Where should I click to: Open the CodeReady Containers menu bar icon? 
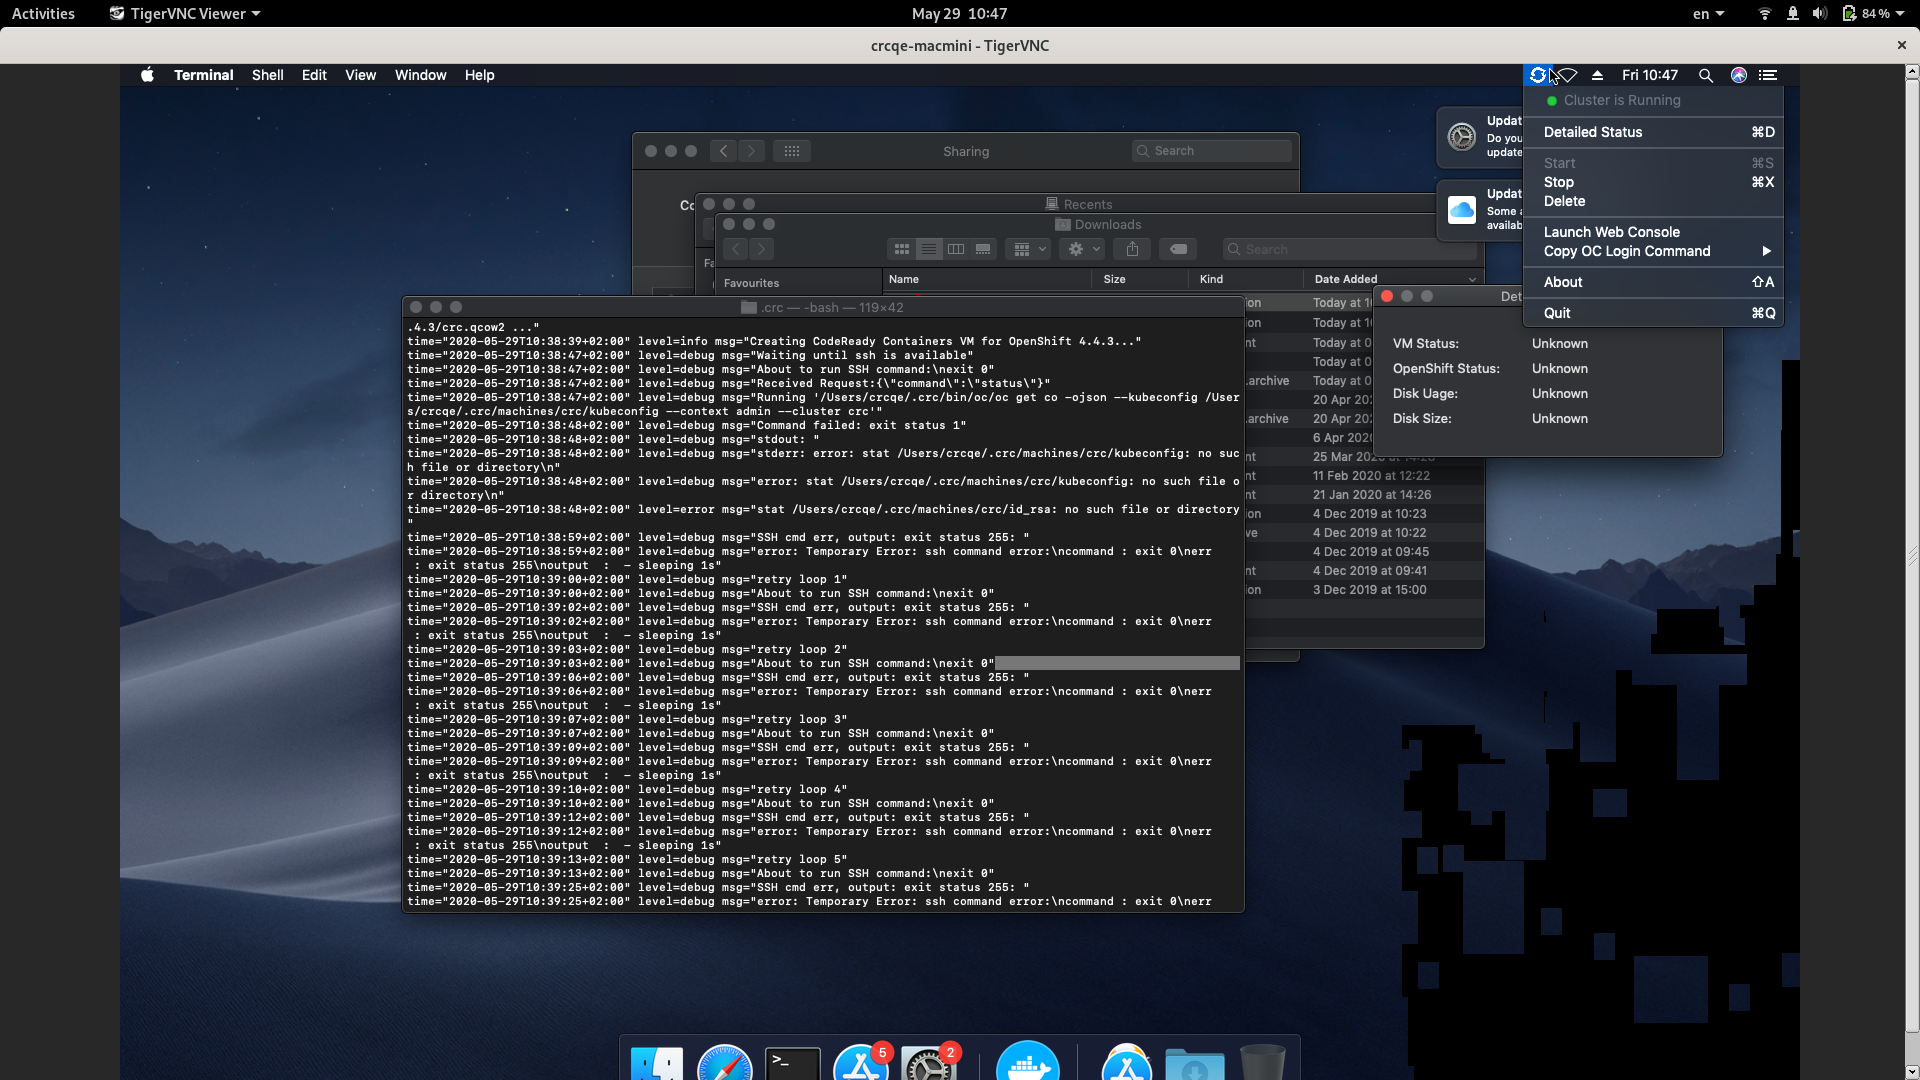click(x=1539, y=75)
